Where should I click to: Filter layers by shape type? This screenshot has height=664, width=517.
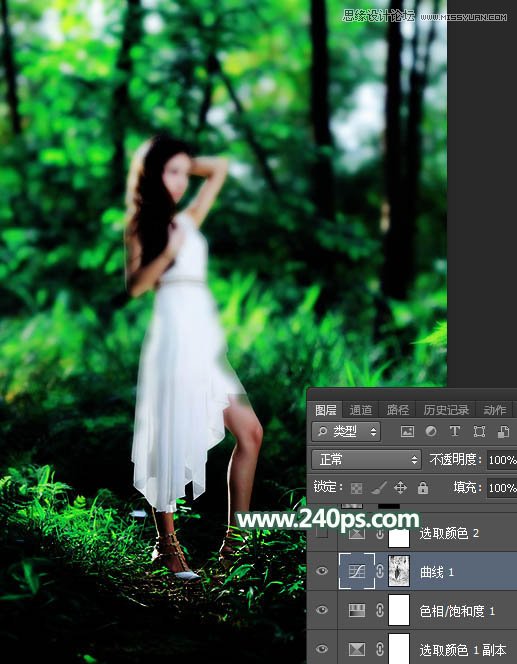[x=479, y=432]
